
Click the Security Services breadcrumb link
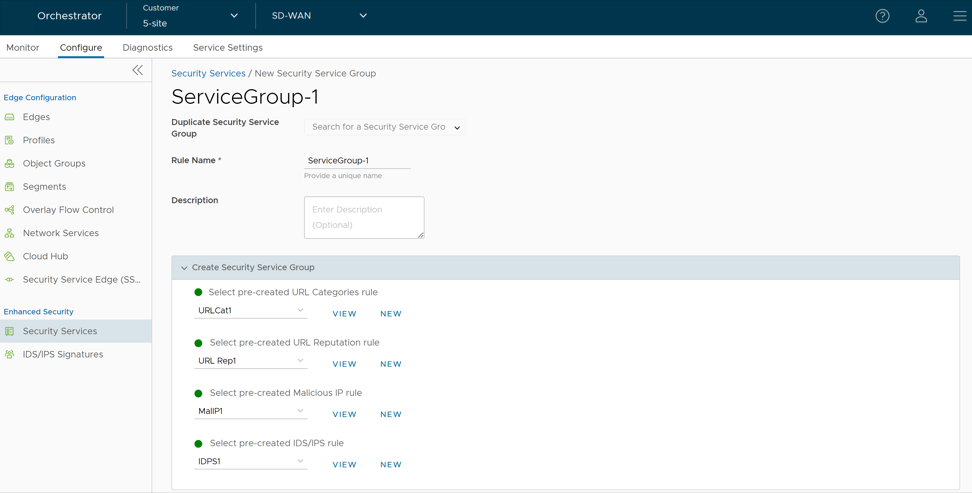click(x=208, y=73)
